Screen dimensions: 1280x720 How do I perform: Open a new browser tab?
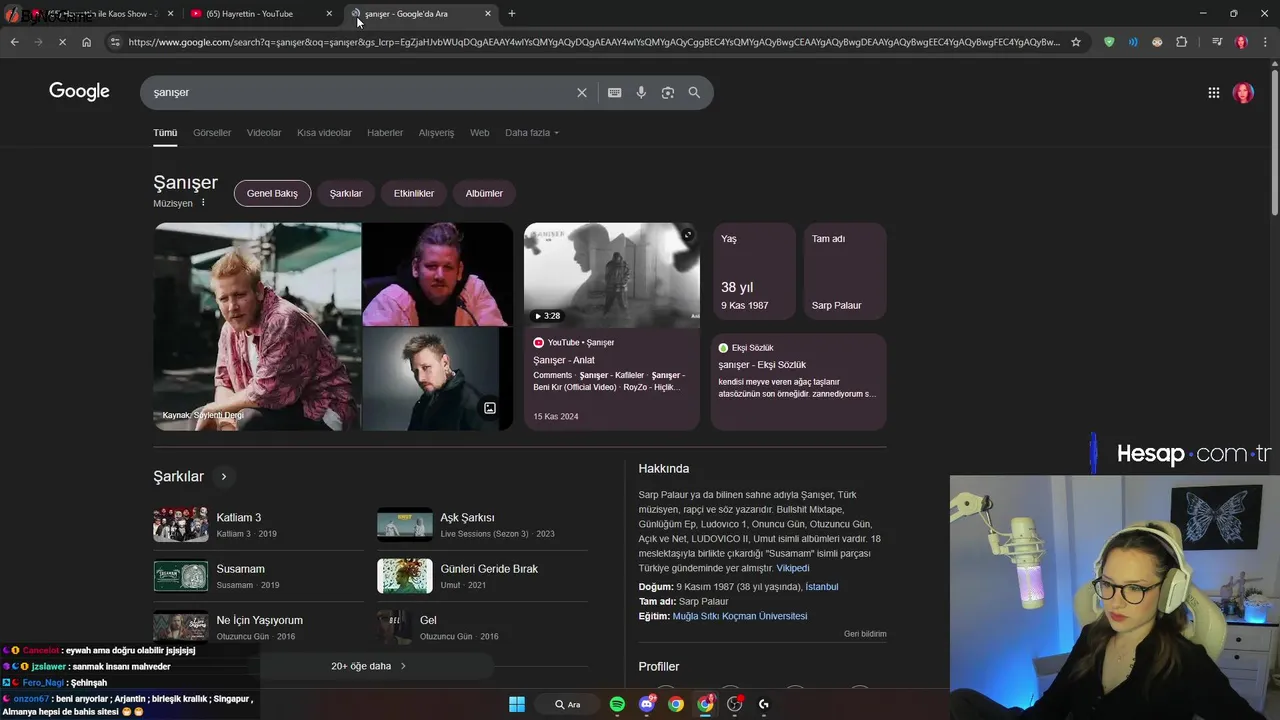[512, 14]
